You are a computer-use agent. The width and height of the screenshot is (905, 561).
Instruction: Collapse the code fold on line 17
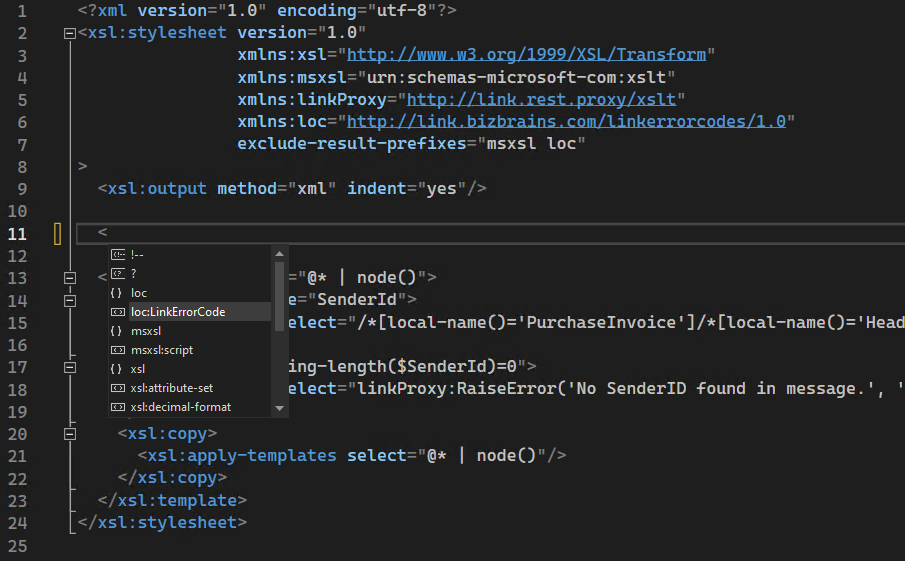(69, 367)
